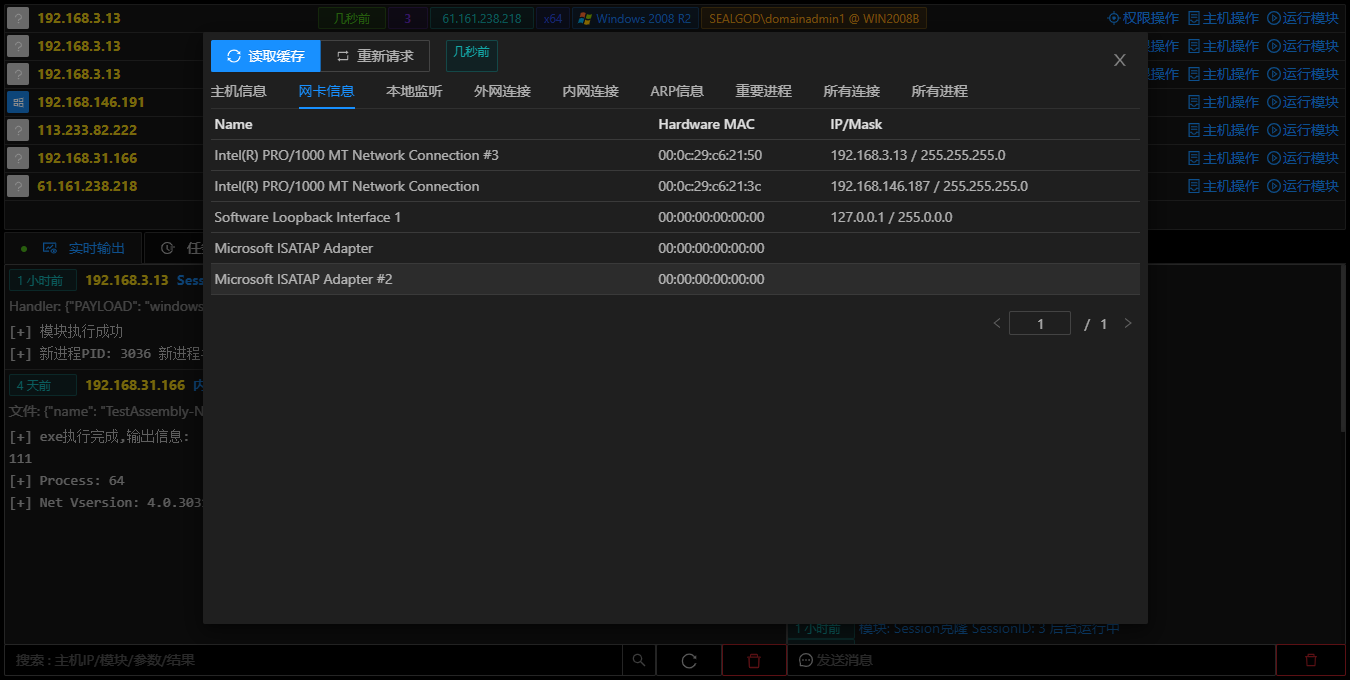Go to the previous page of the table
The image size is (1350, 680).
coord(996,324)
